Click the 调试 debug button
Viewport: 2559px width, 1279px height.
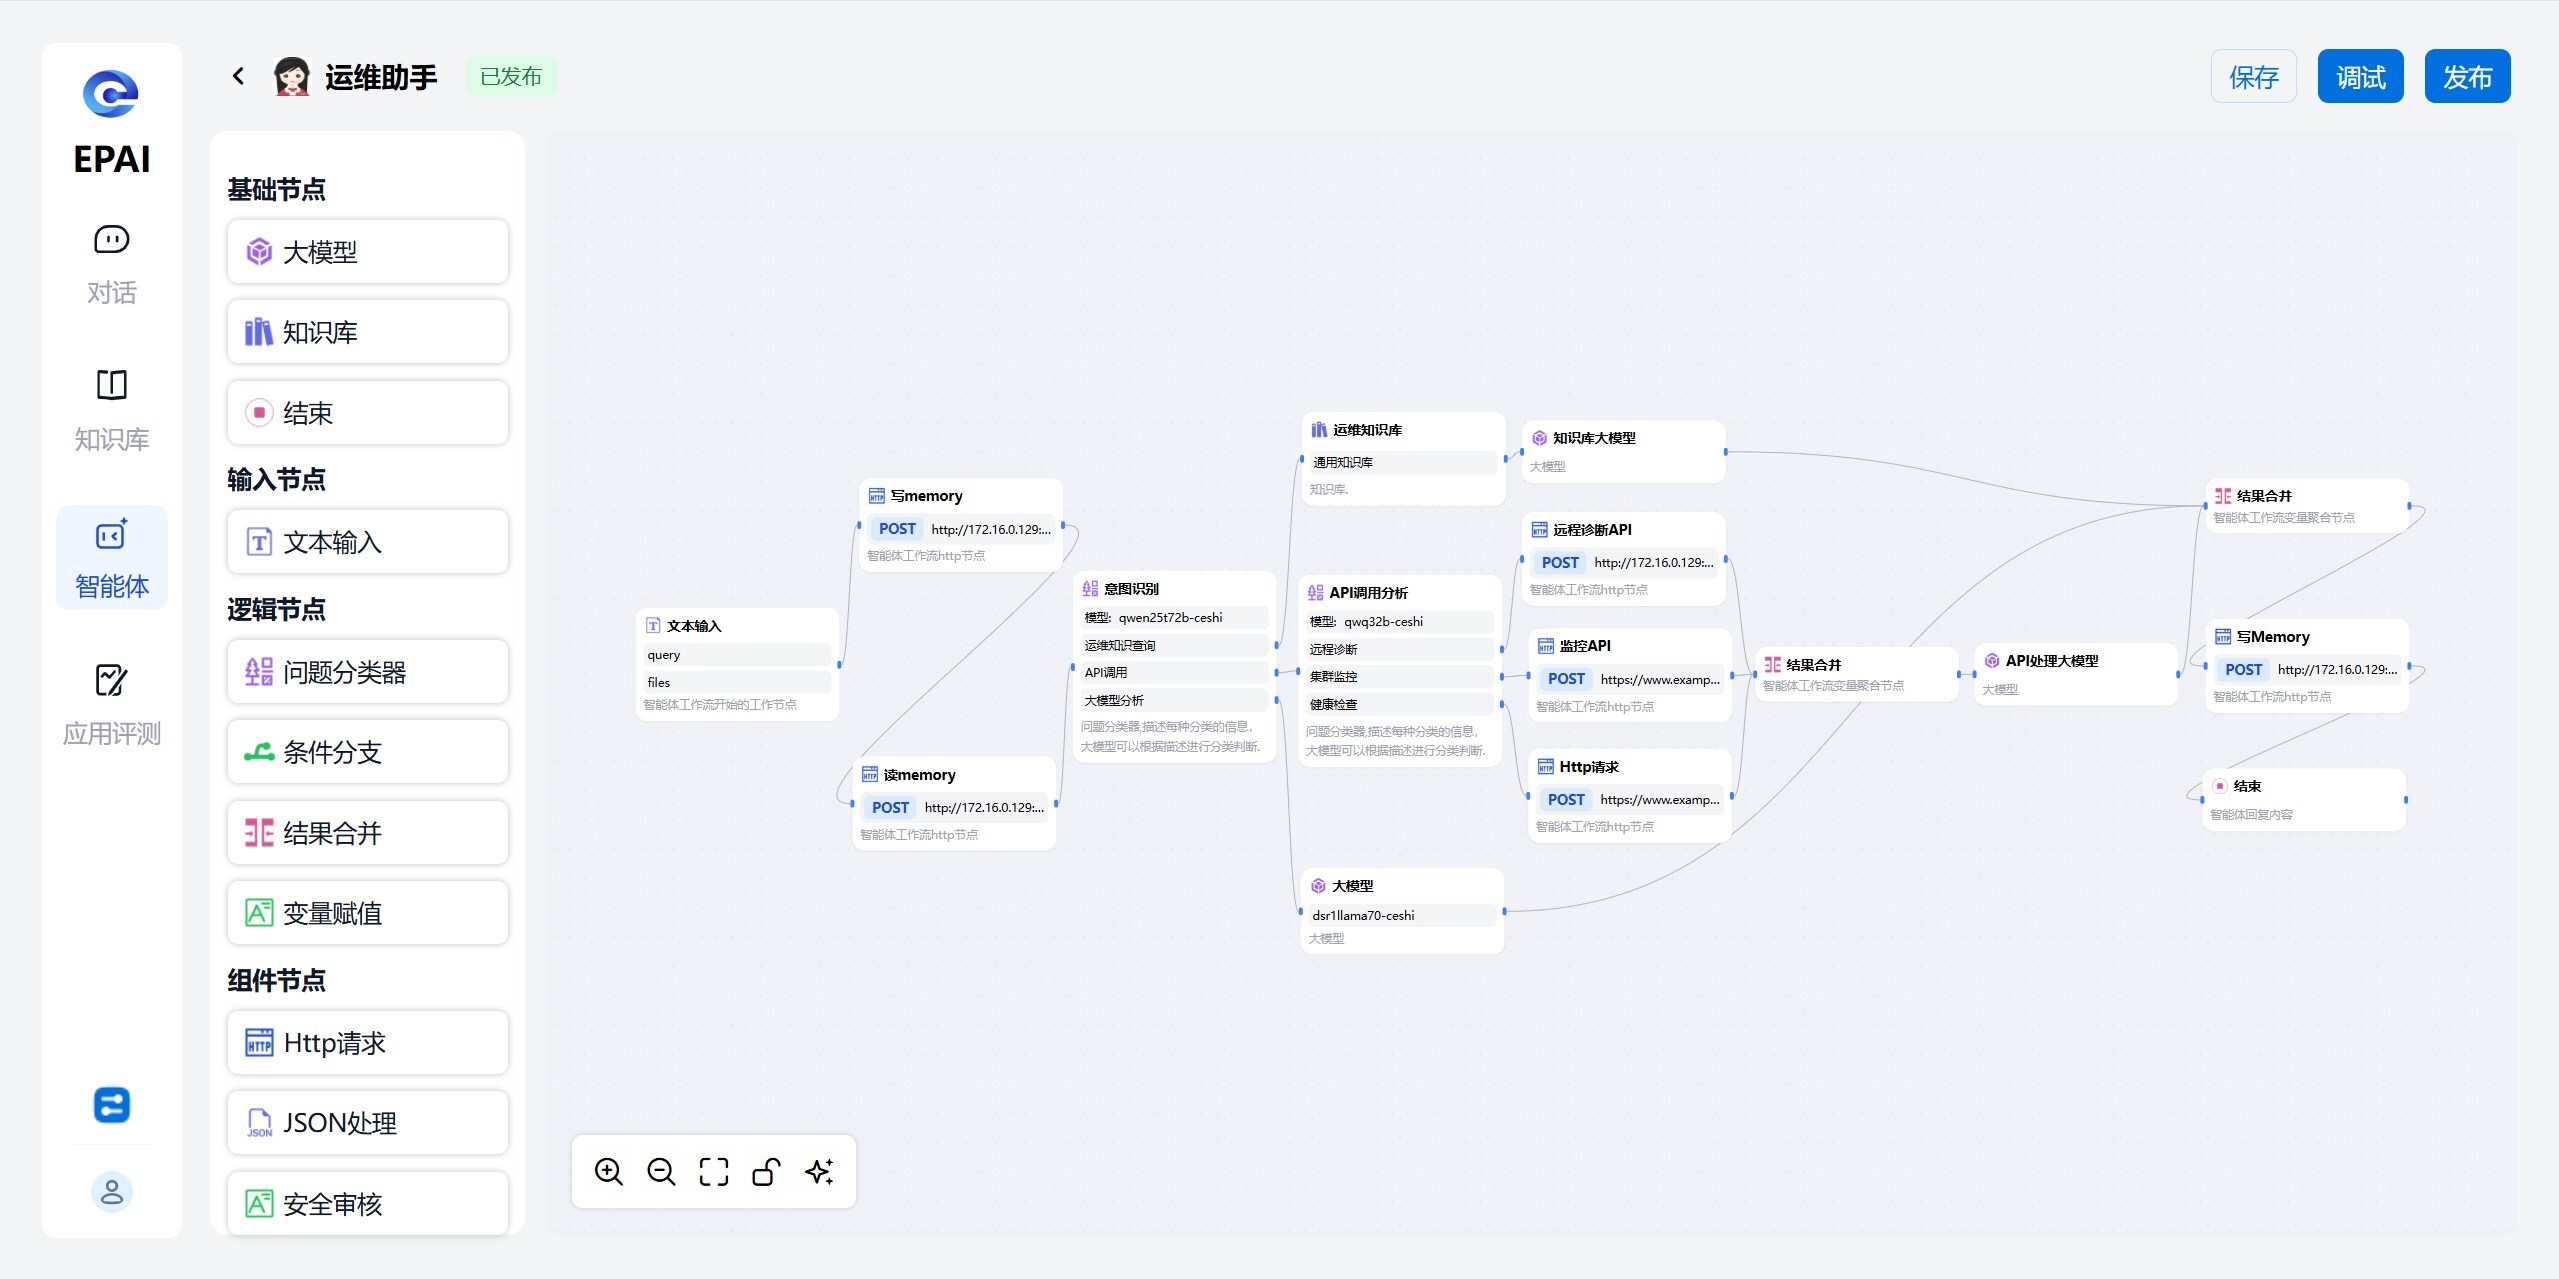tap(2360, 77)
